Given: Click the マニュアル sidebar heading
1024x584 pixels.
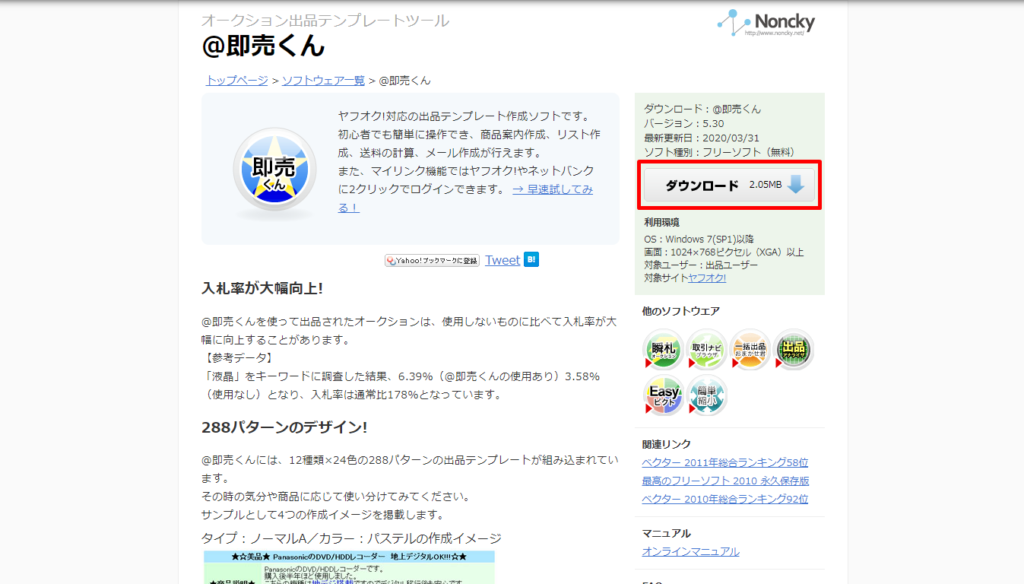Looking at the screenshot, I should 666,533.
